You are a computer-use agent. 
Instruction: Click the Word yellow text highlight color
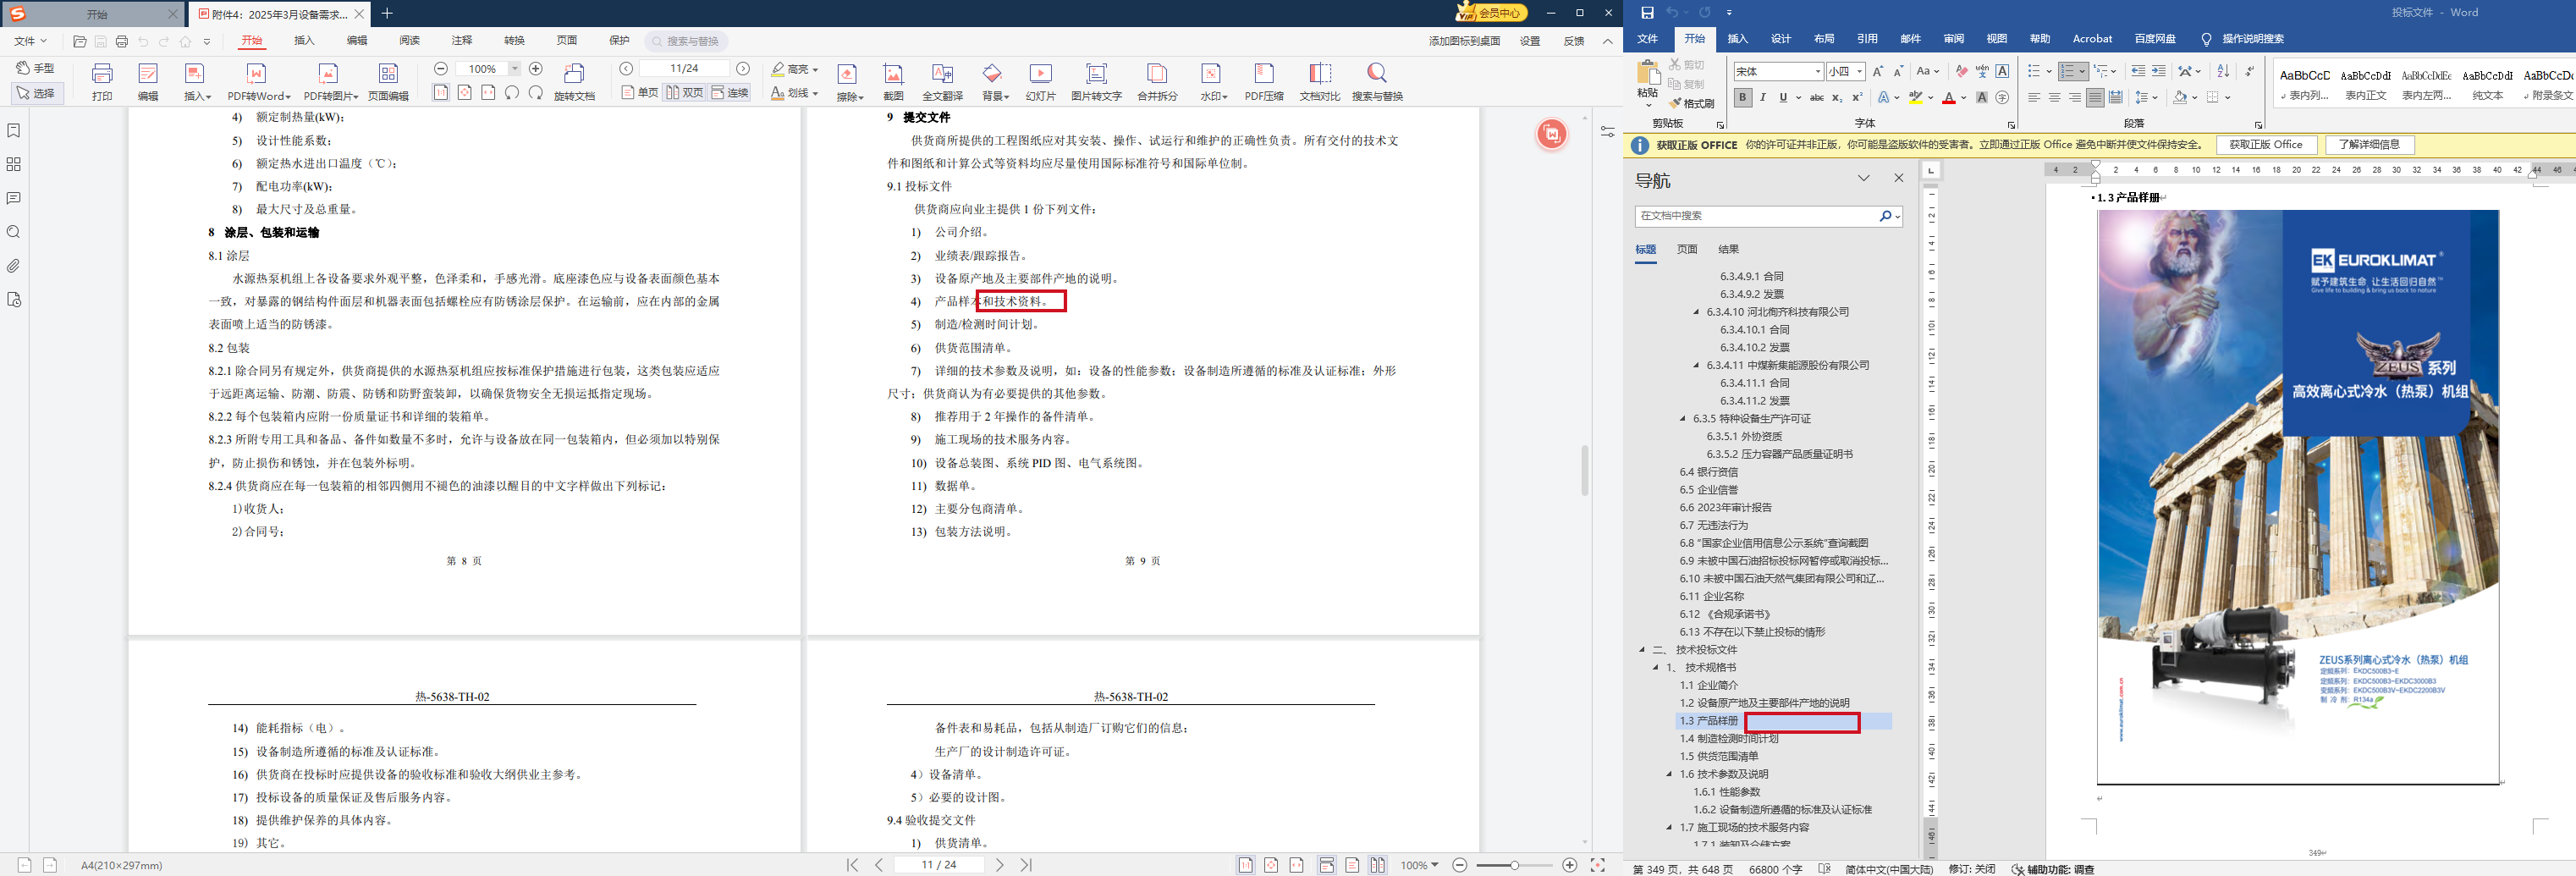click(1915, 98)
